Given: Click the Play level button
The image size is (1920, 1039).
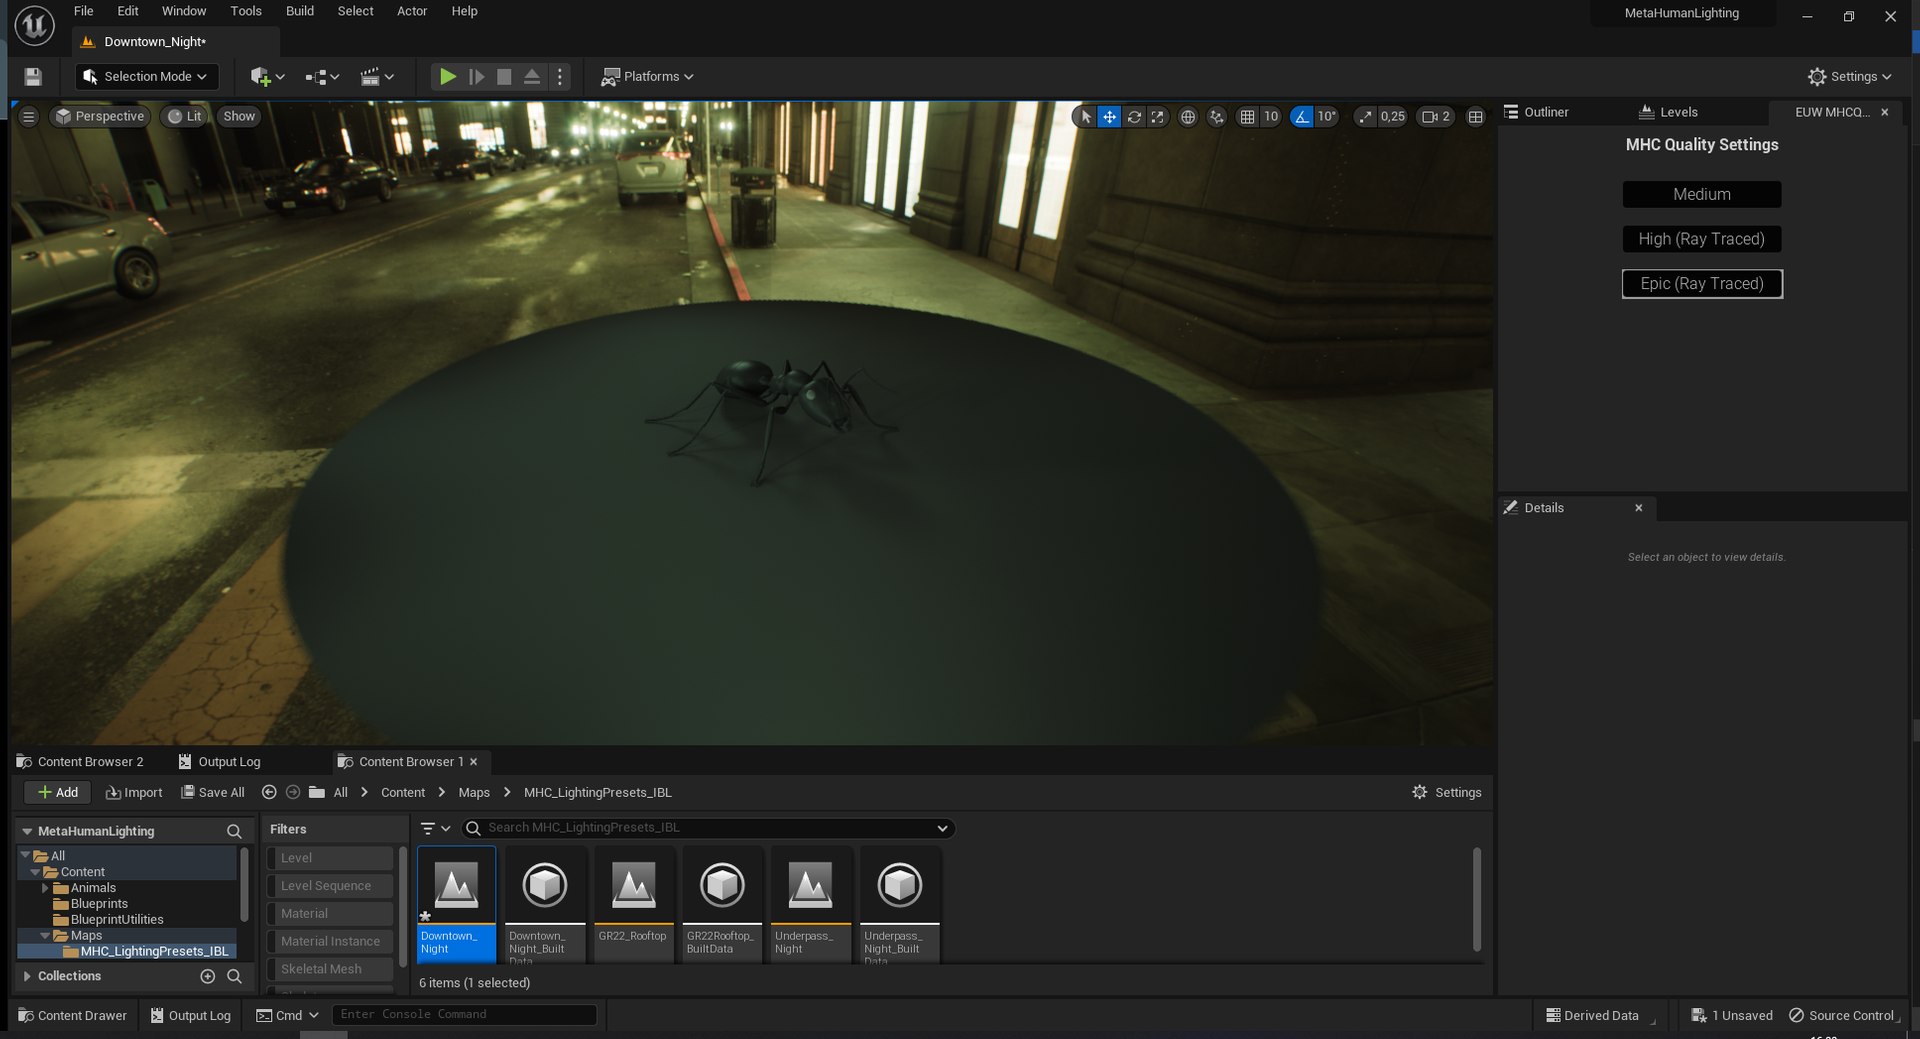Looking at the screenshot, I should tap(448, 77).
